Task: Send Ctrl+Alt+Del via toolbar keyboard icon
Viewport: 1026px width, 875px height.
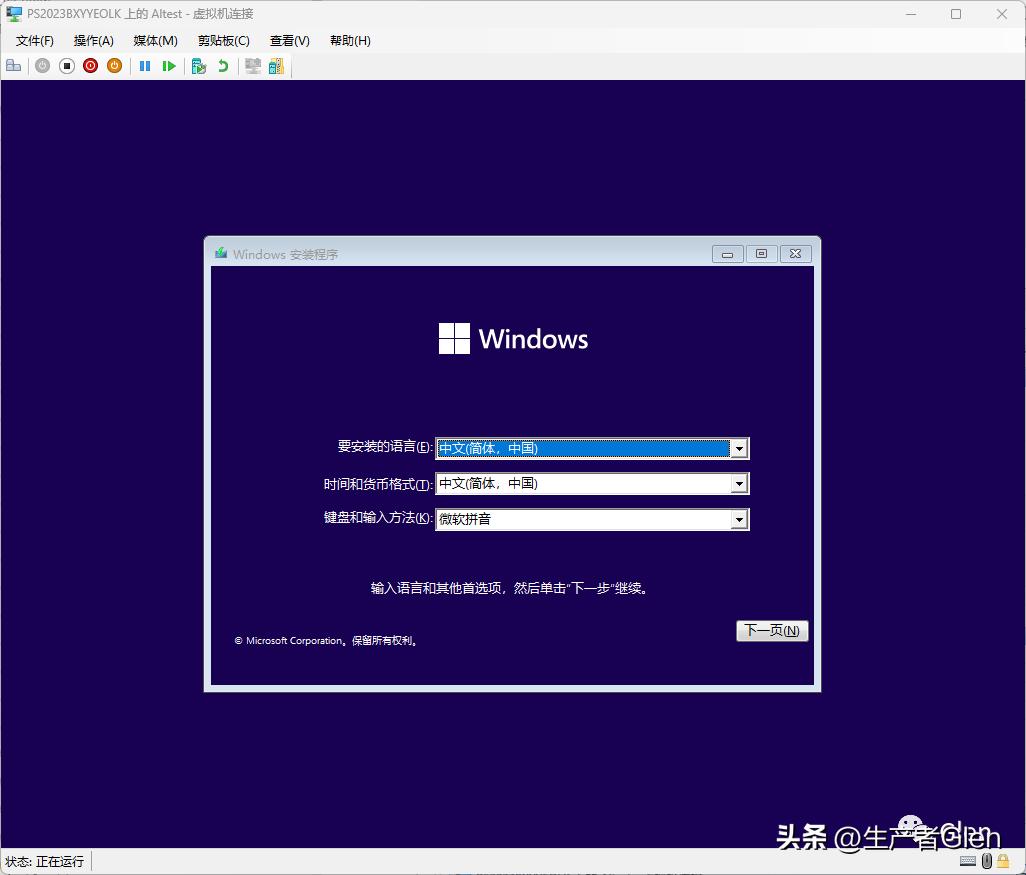Action: (x=13, y=65)
